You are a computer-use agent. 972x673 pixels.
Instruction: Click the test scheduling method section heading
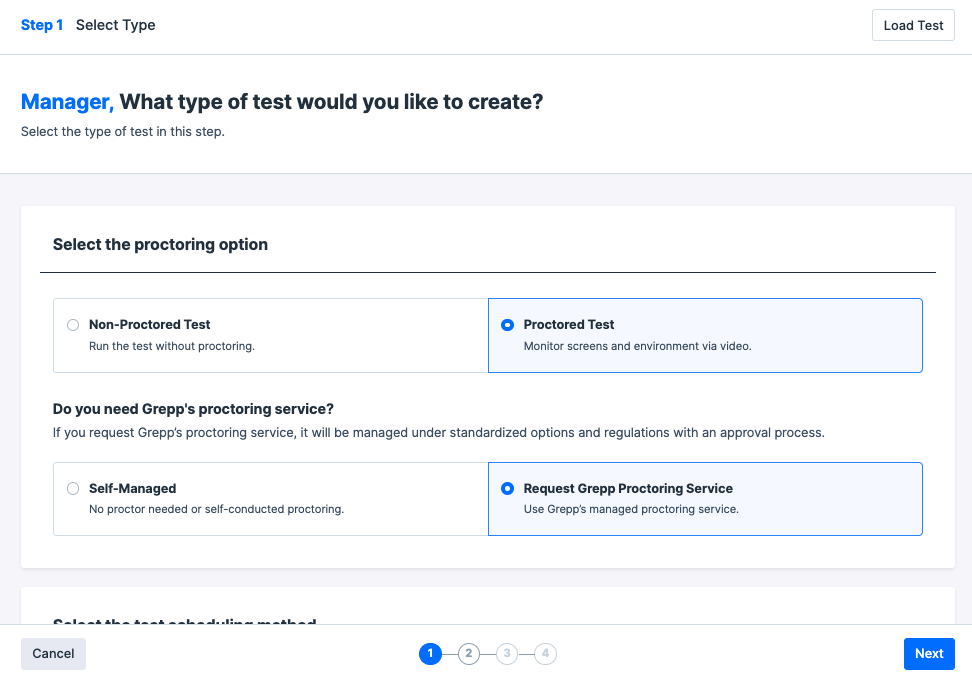[185, 622]
